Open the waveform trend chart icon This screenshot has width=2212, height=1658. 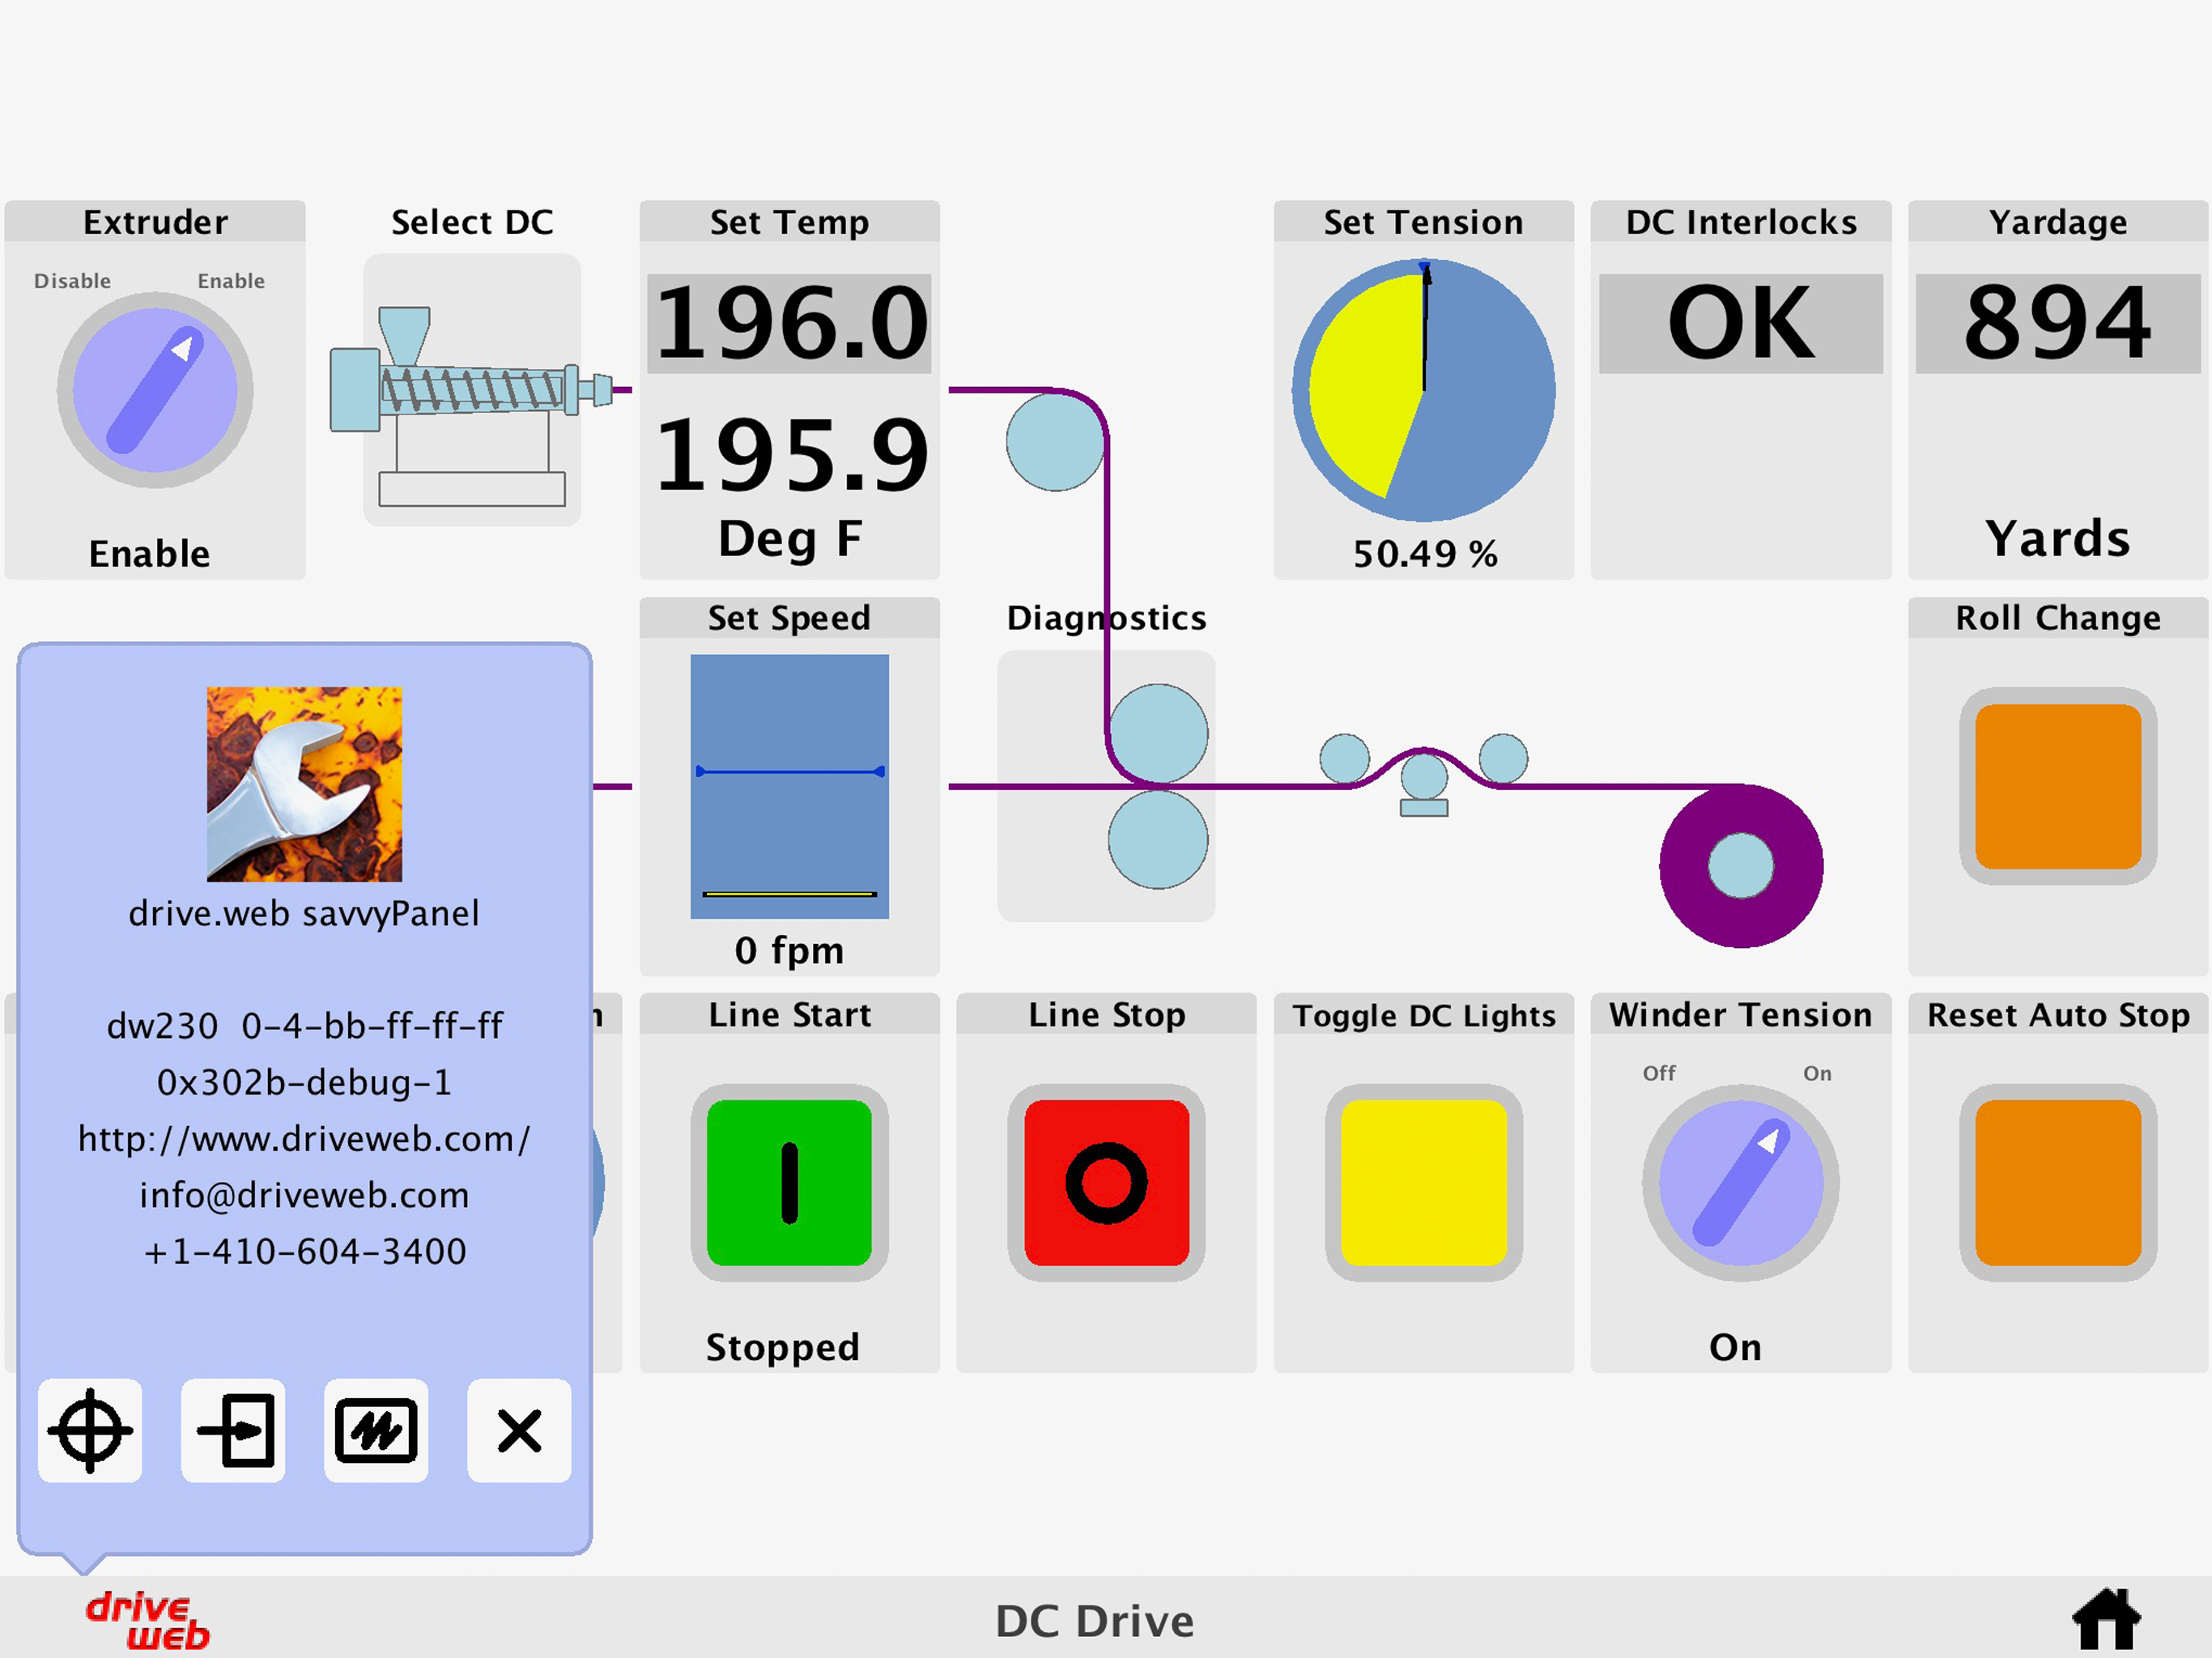click(376, 1430)
